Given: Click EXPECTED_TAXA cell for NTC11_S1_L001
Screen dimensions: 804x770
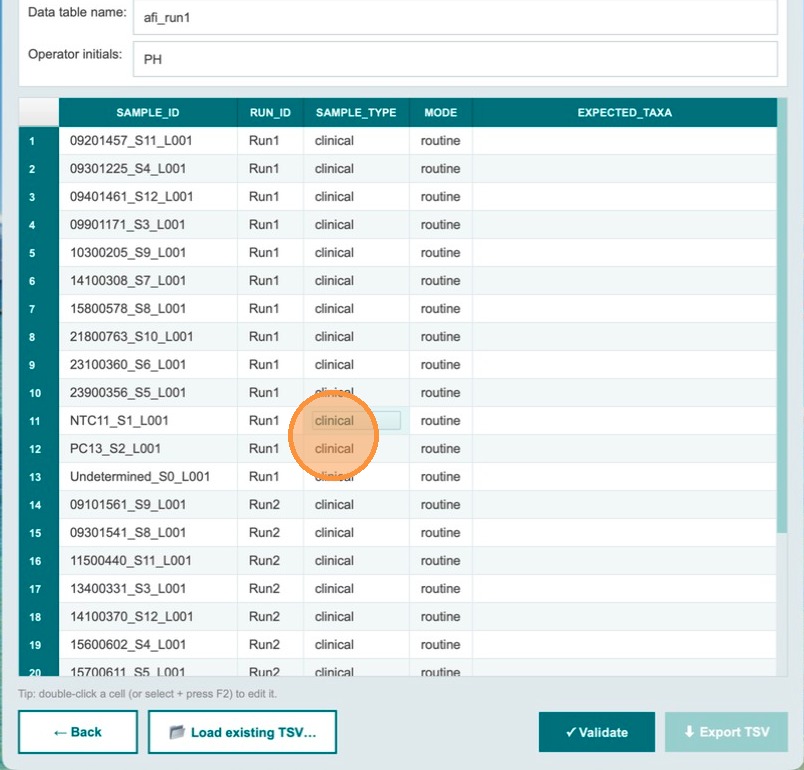Looking at the screenshot, I should point(624,421).
